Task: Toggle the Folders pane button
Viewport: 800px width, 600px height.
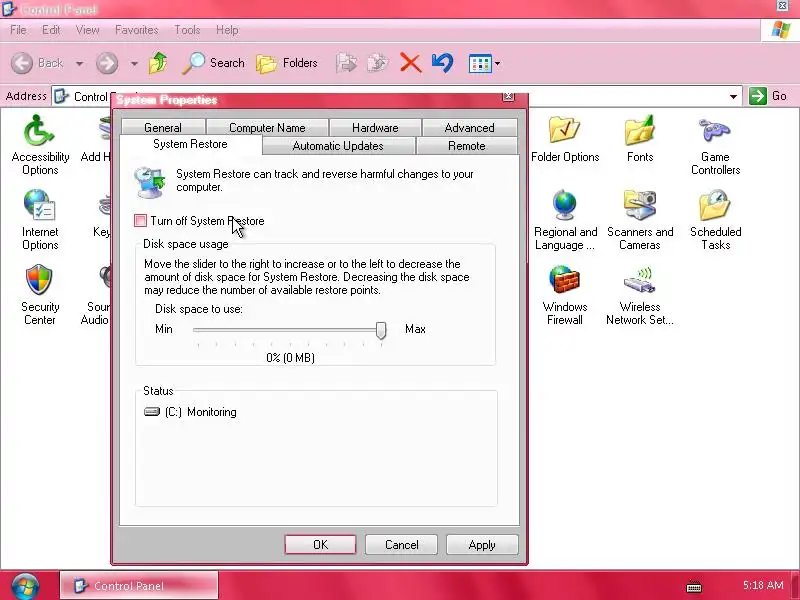Action: coord(287,63)
